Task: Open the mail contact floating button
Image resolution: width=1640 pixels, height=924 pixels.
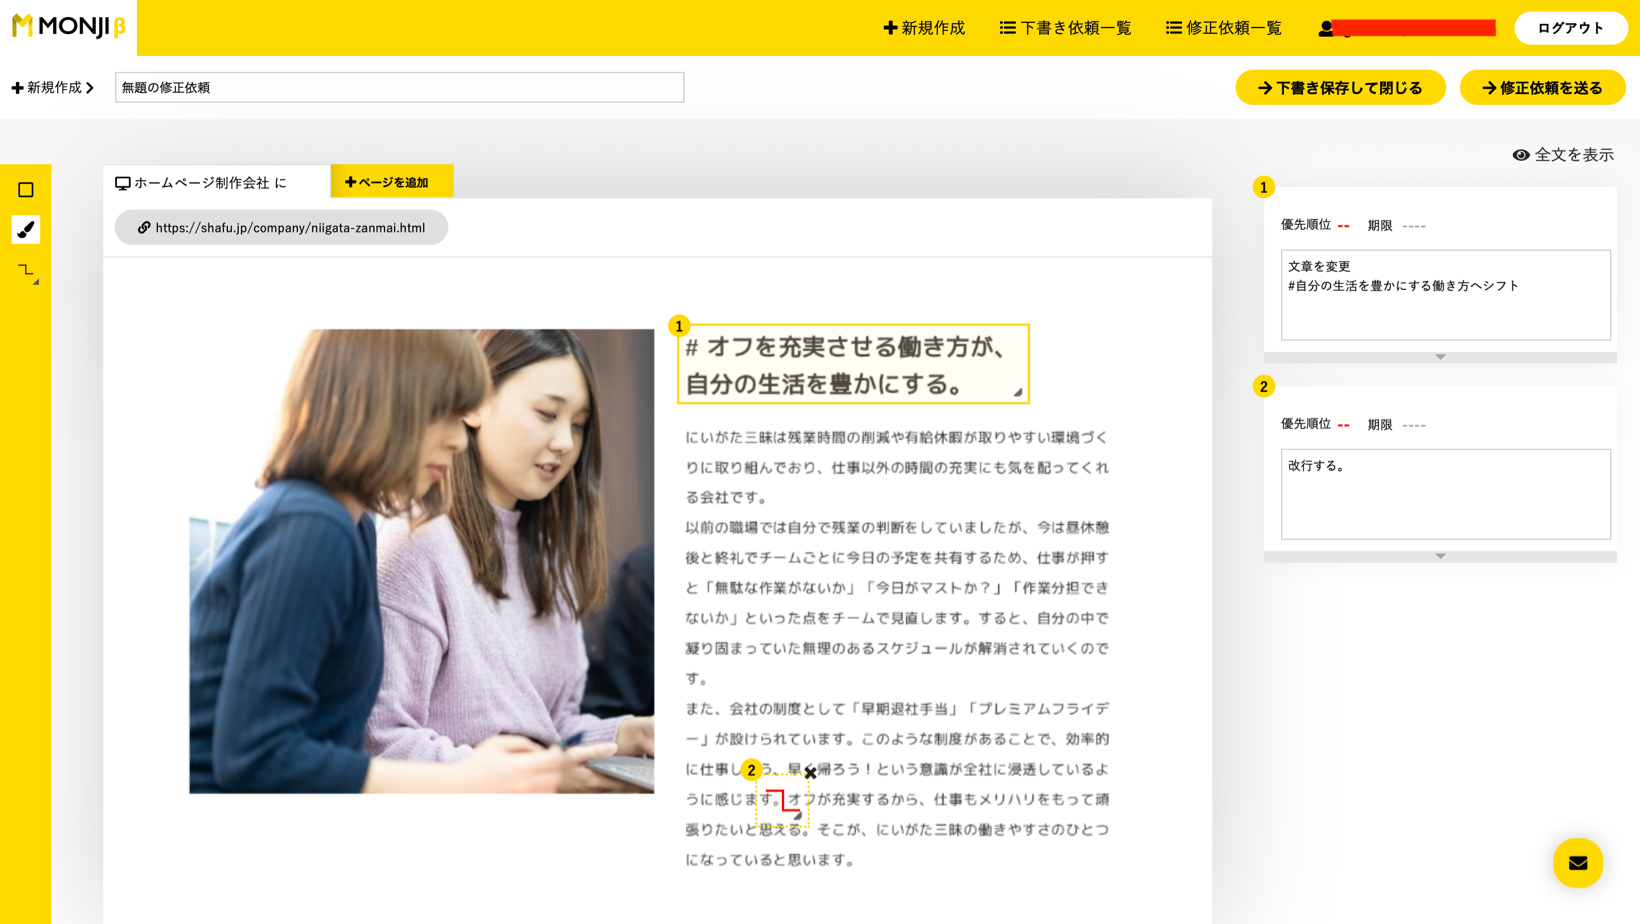Action: pyautogui.click(x=1577, y=863)
